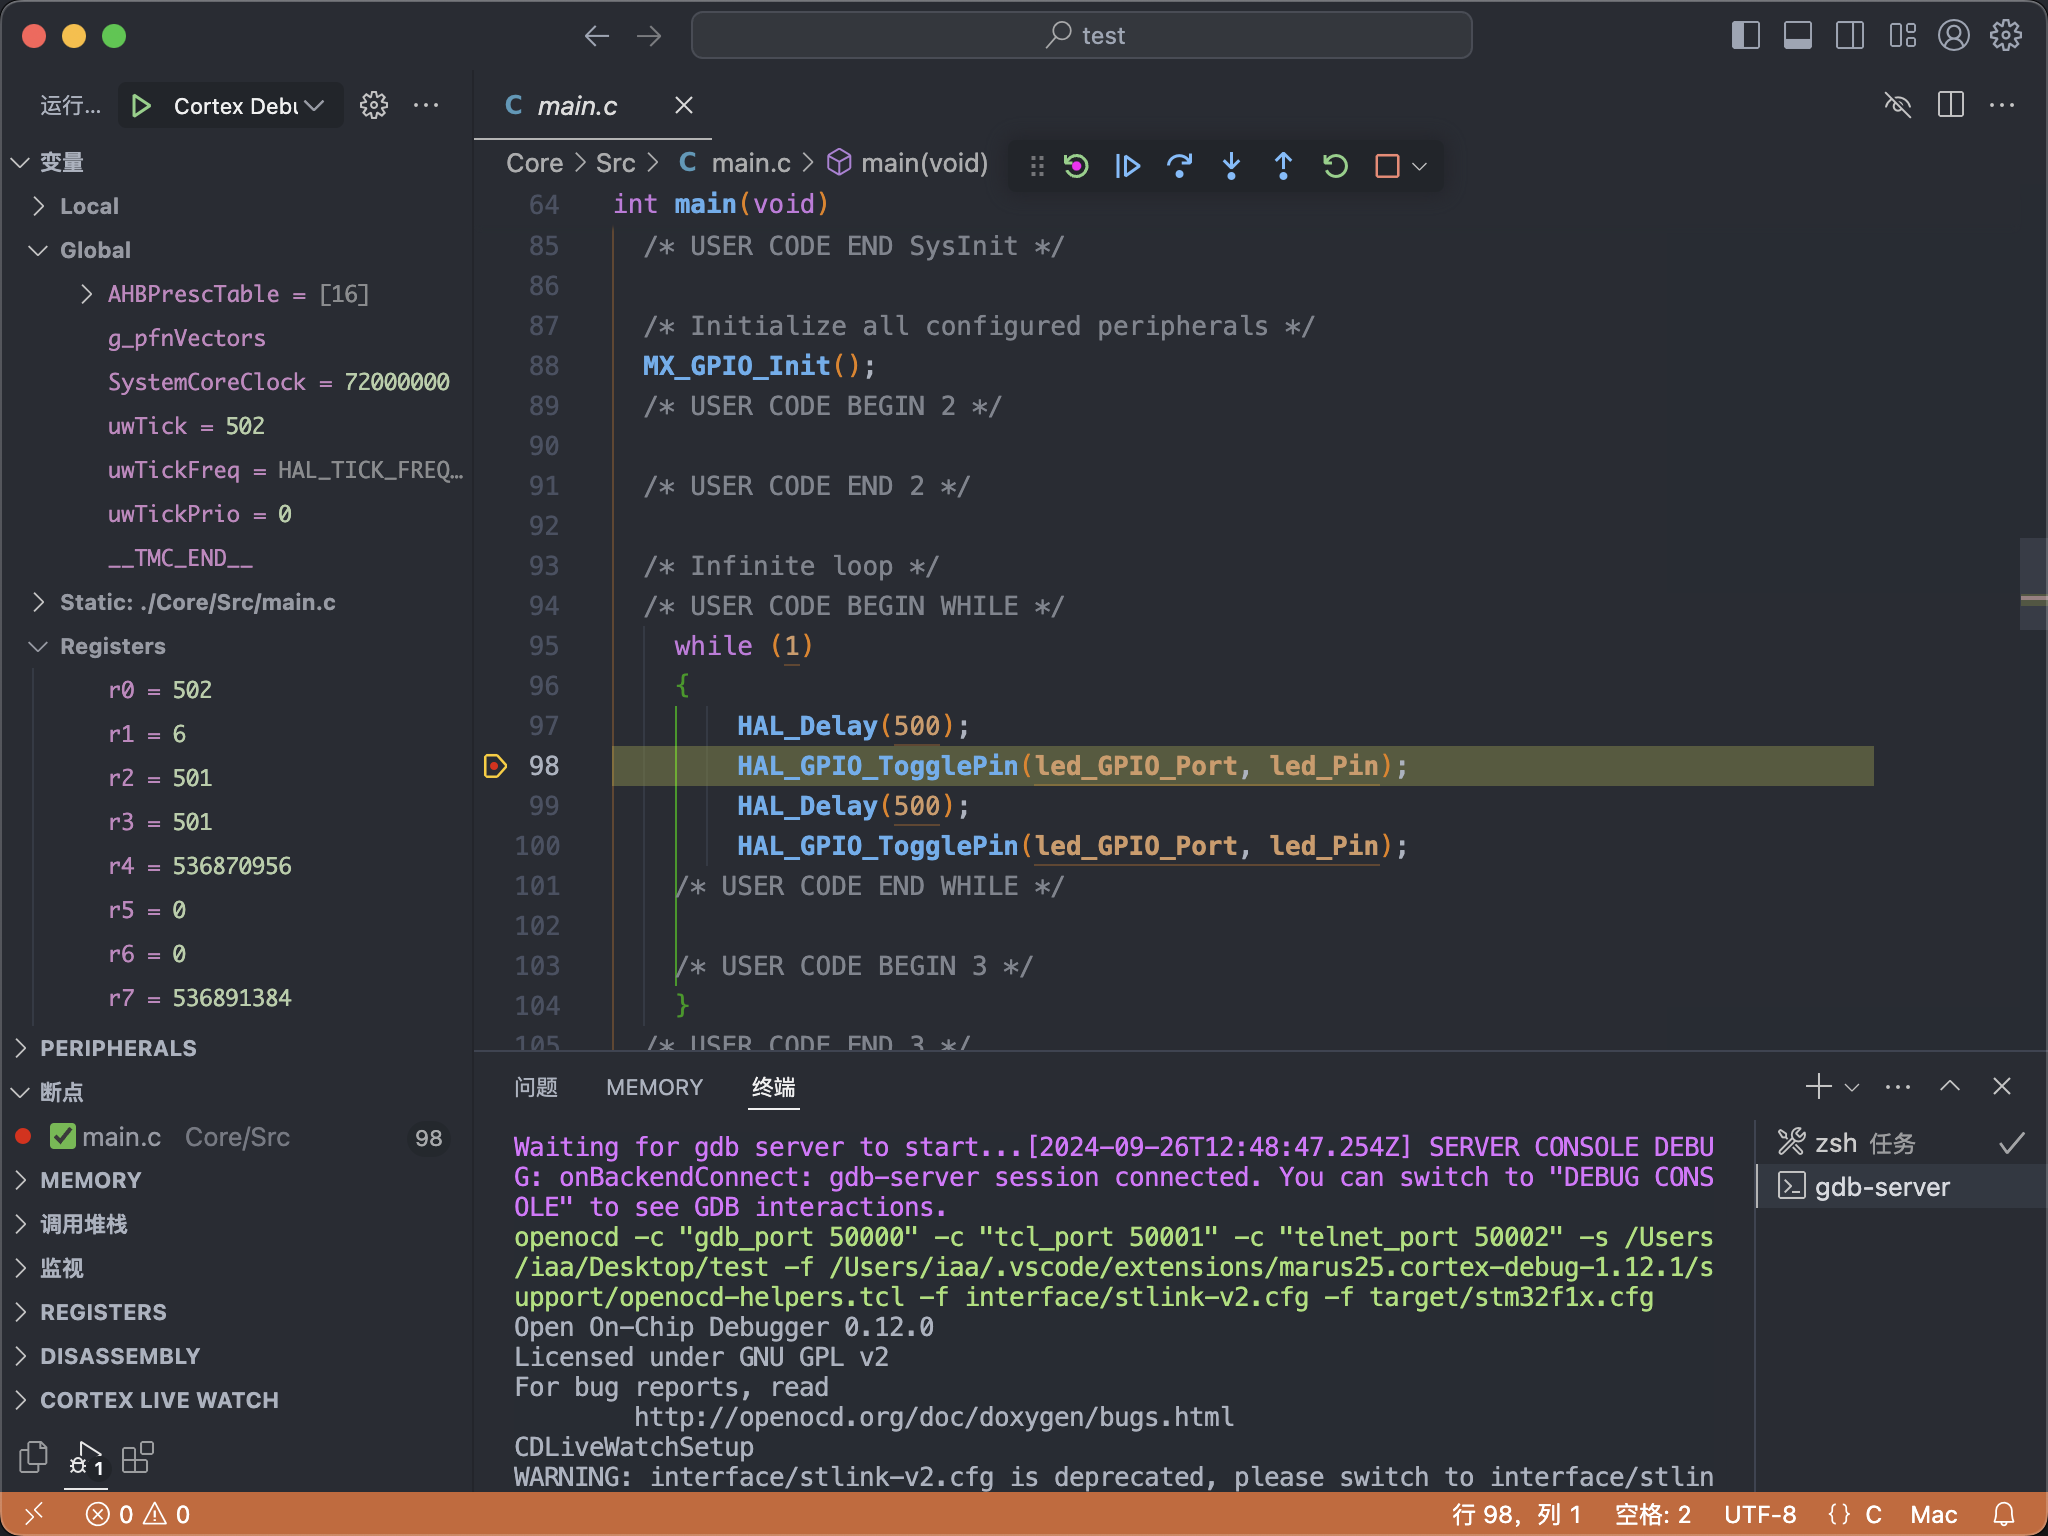
Task: Create a new terminal with plus icon
Action: pos(1816,1087)
